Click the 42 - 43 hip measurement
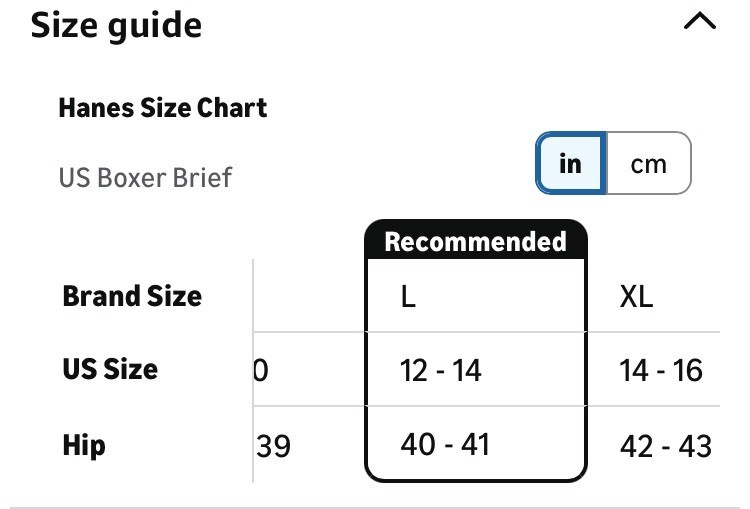 [x=665, y=445]
